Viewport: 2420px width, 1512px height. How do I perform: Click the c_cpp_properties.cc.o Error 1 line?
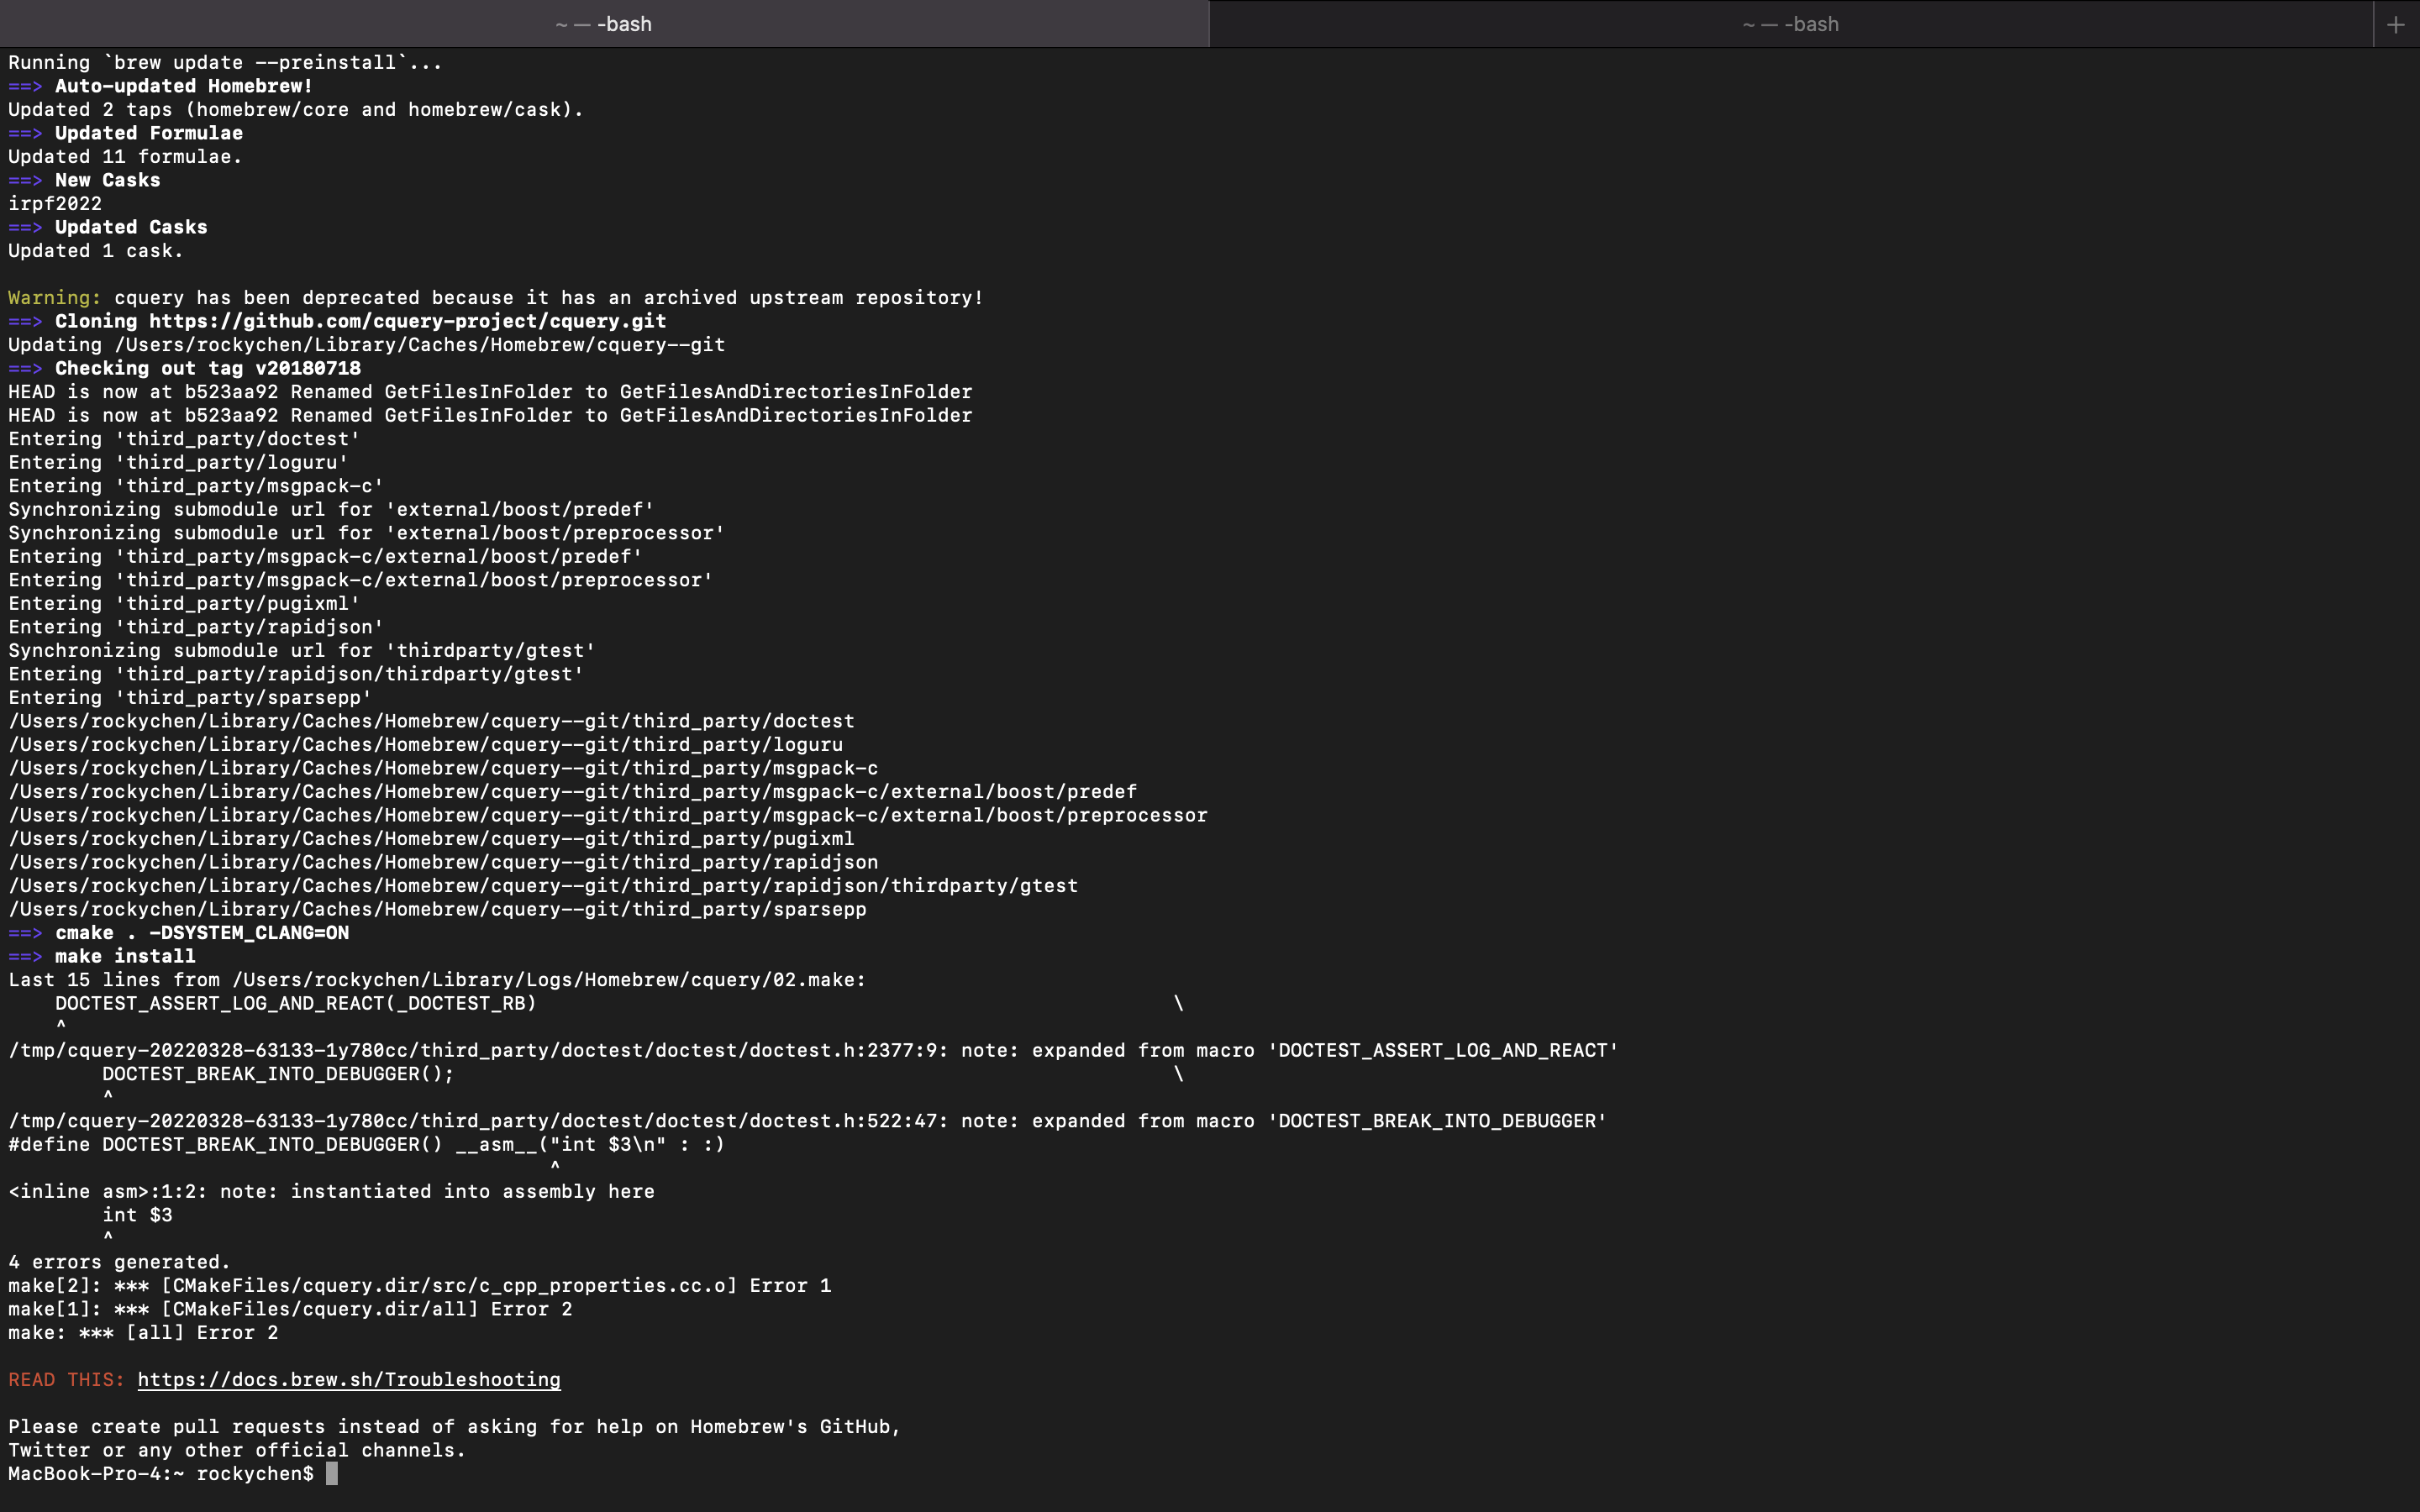[x=420, y=1286]
